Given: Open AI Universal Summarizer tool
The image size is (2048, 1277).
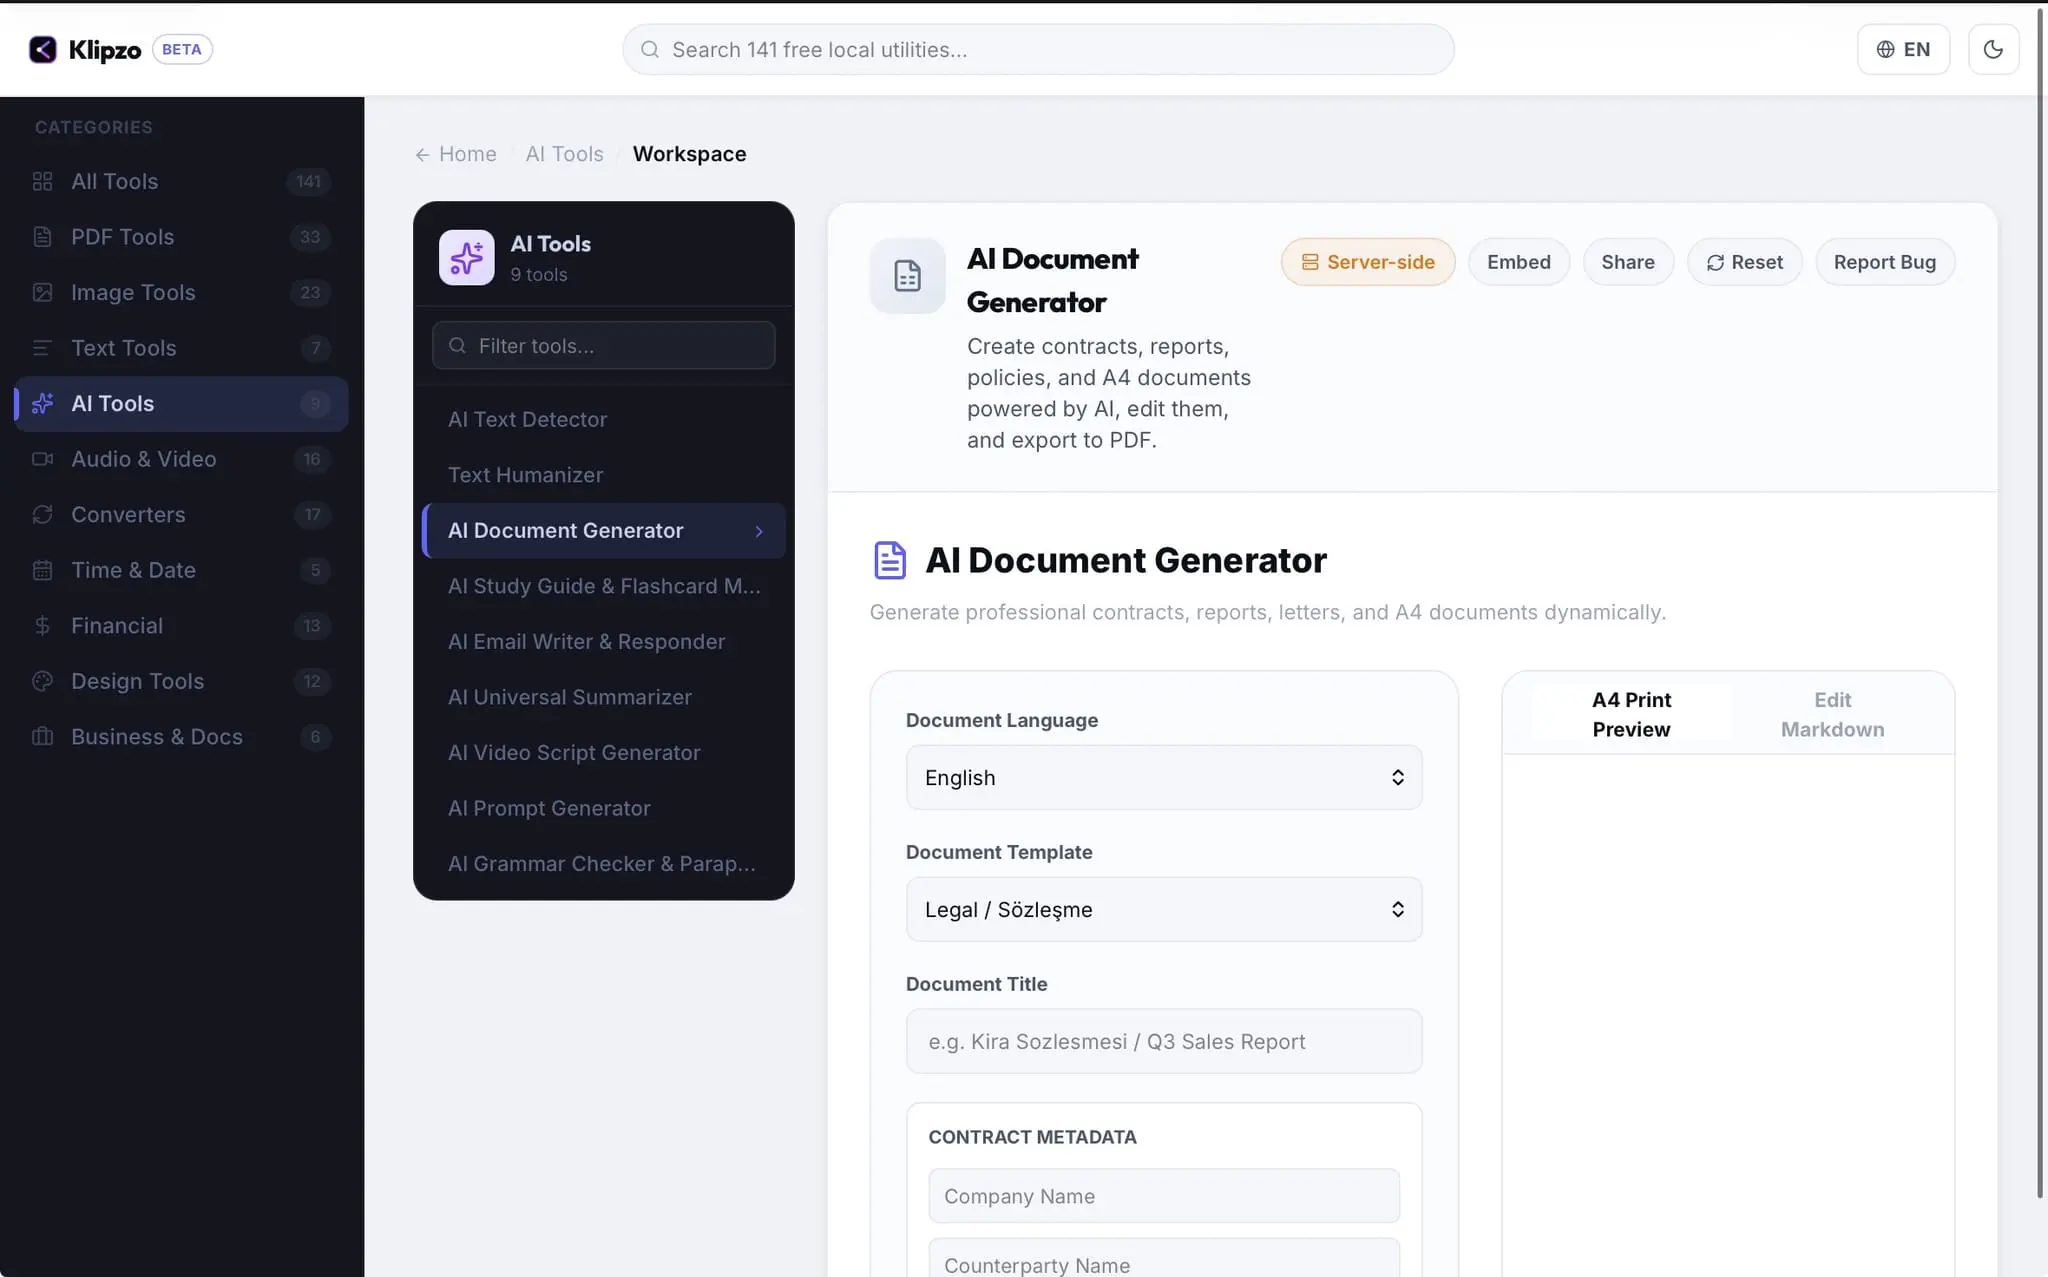Looking at the screenshot, I should (604, 697).
